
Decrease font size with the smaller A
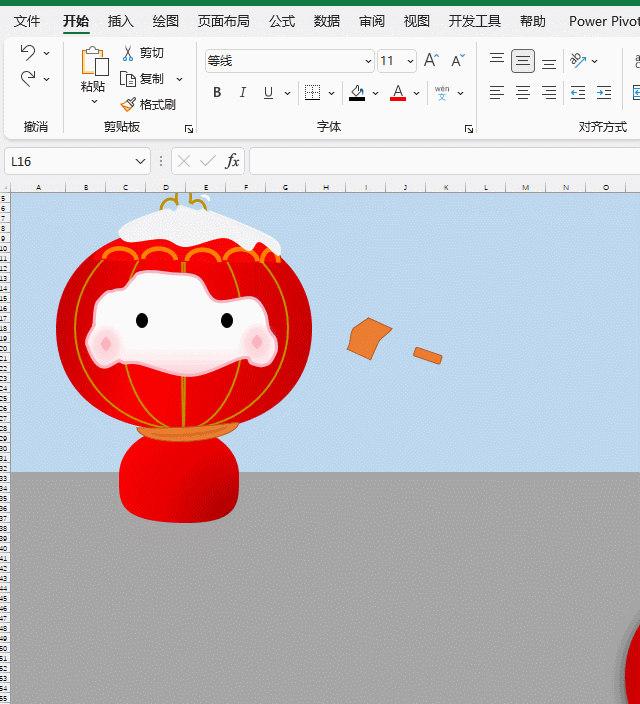[458, 60]
